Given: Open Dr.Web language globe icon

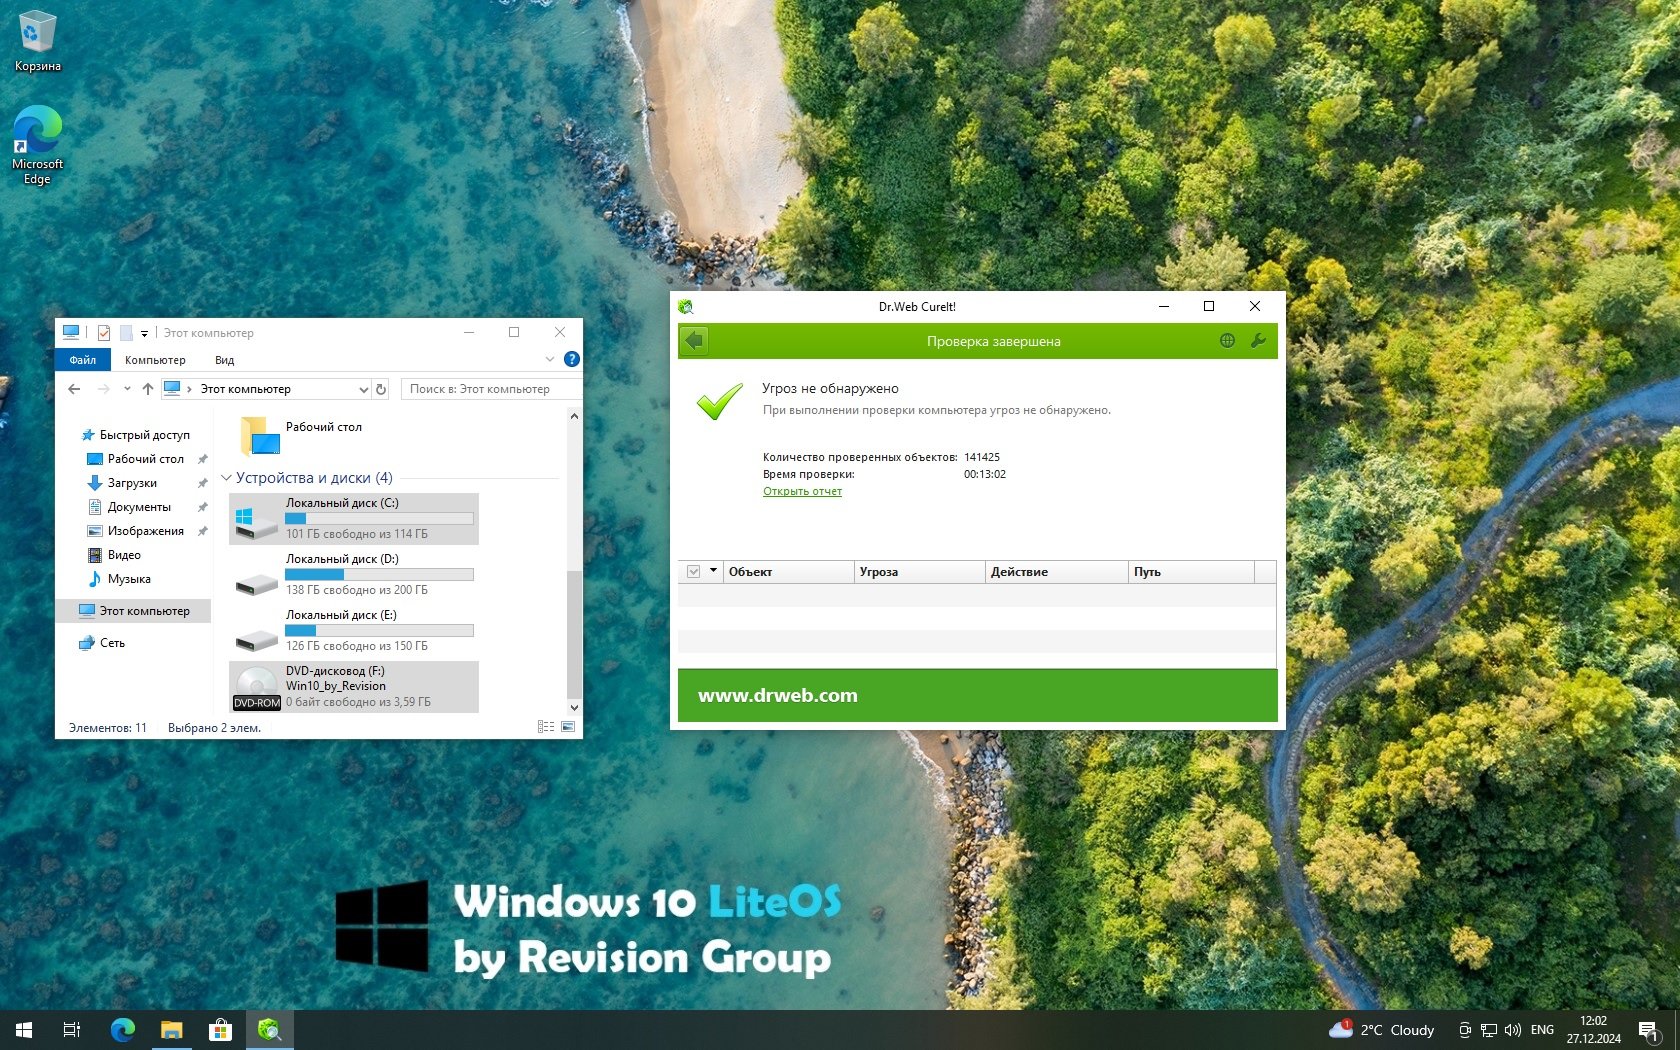Looking at the screenshot, I should (1227, 341).
